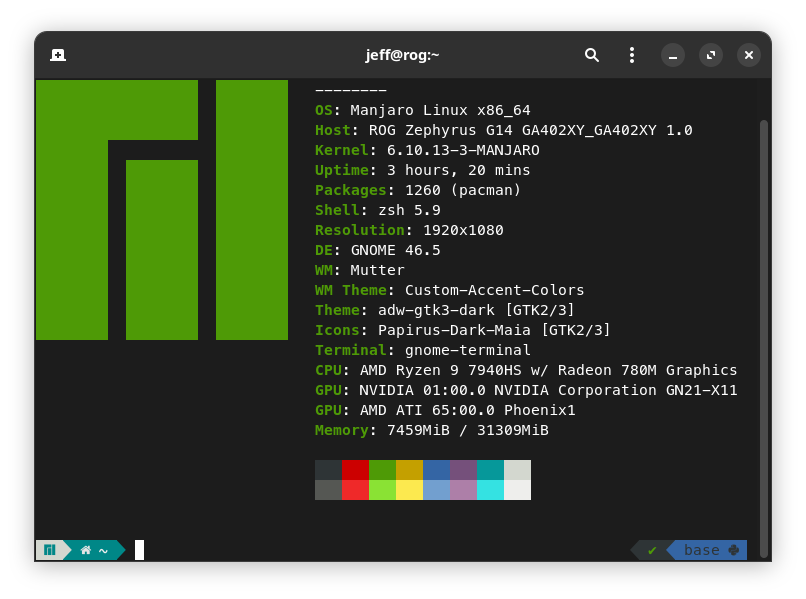Click DE value GNOME 46.5
Viewport: 806px width, 599px height.
(395, 250)
